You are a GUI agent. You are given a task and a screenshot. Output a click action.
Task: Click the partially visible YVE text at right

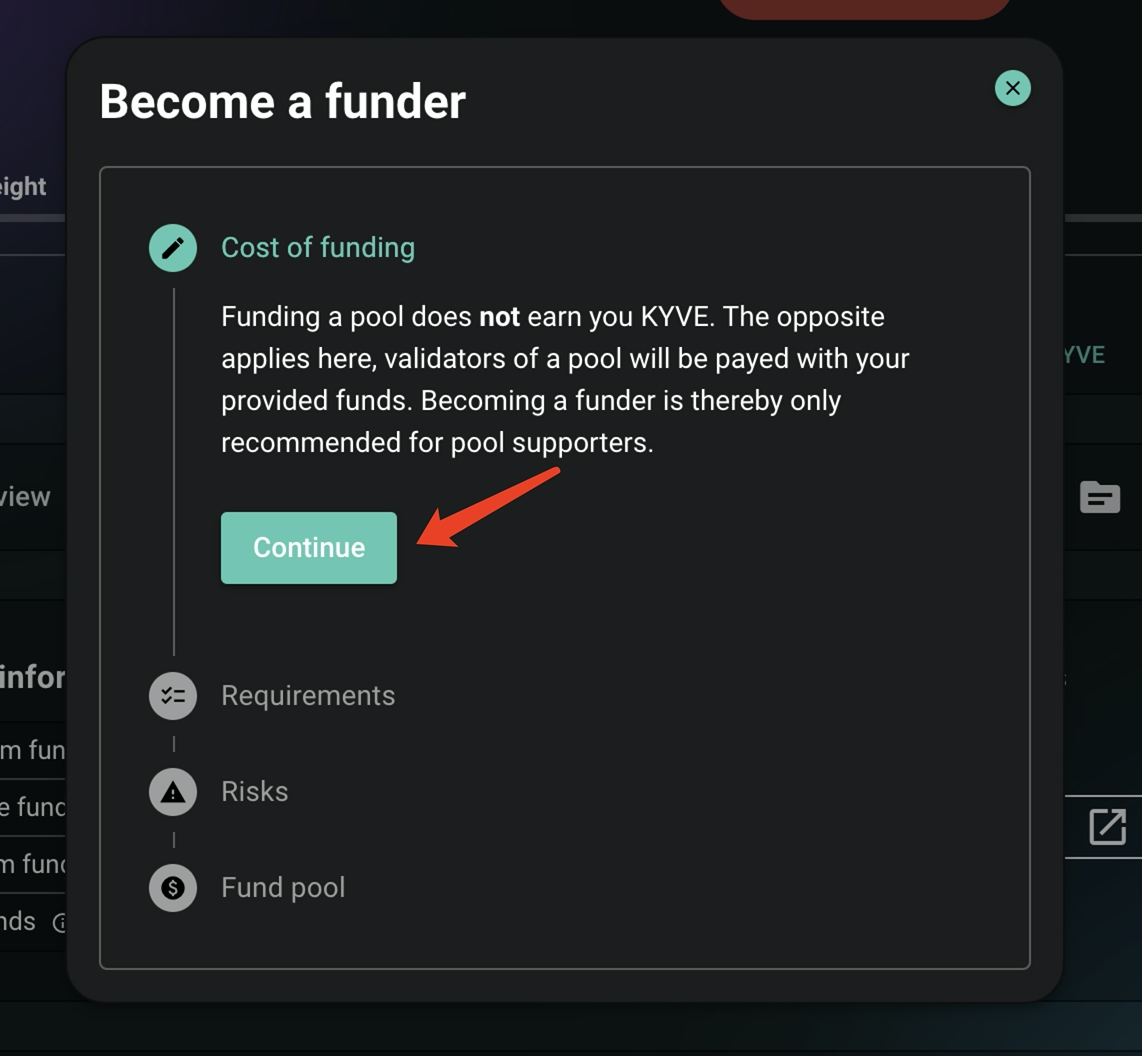click(1084, 356)
